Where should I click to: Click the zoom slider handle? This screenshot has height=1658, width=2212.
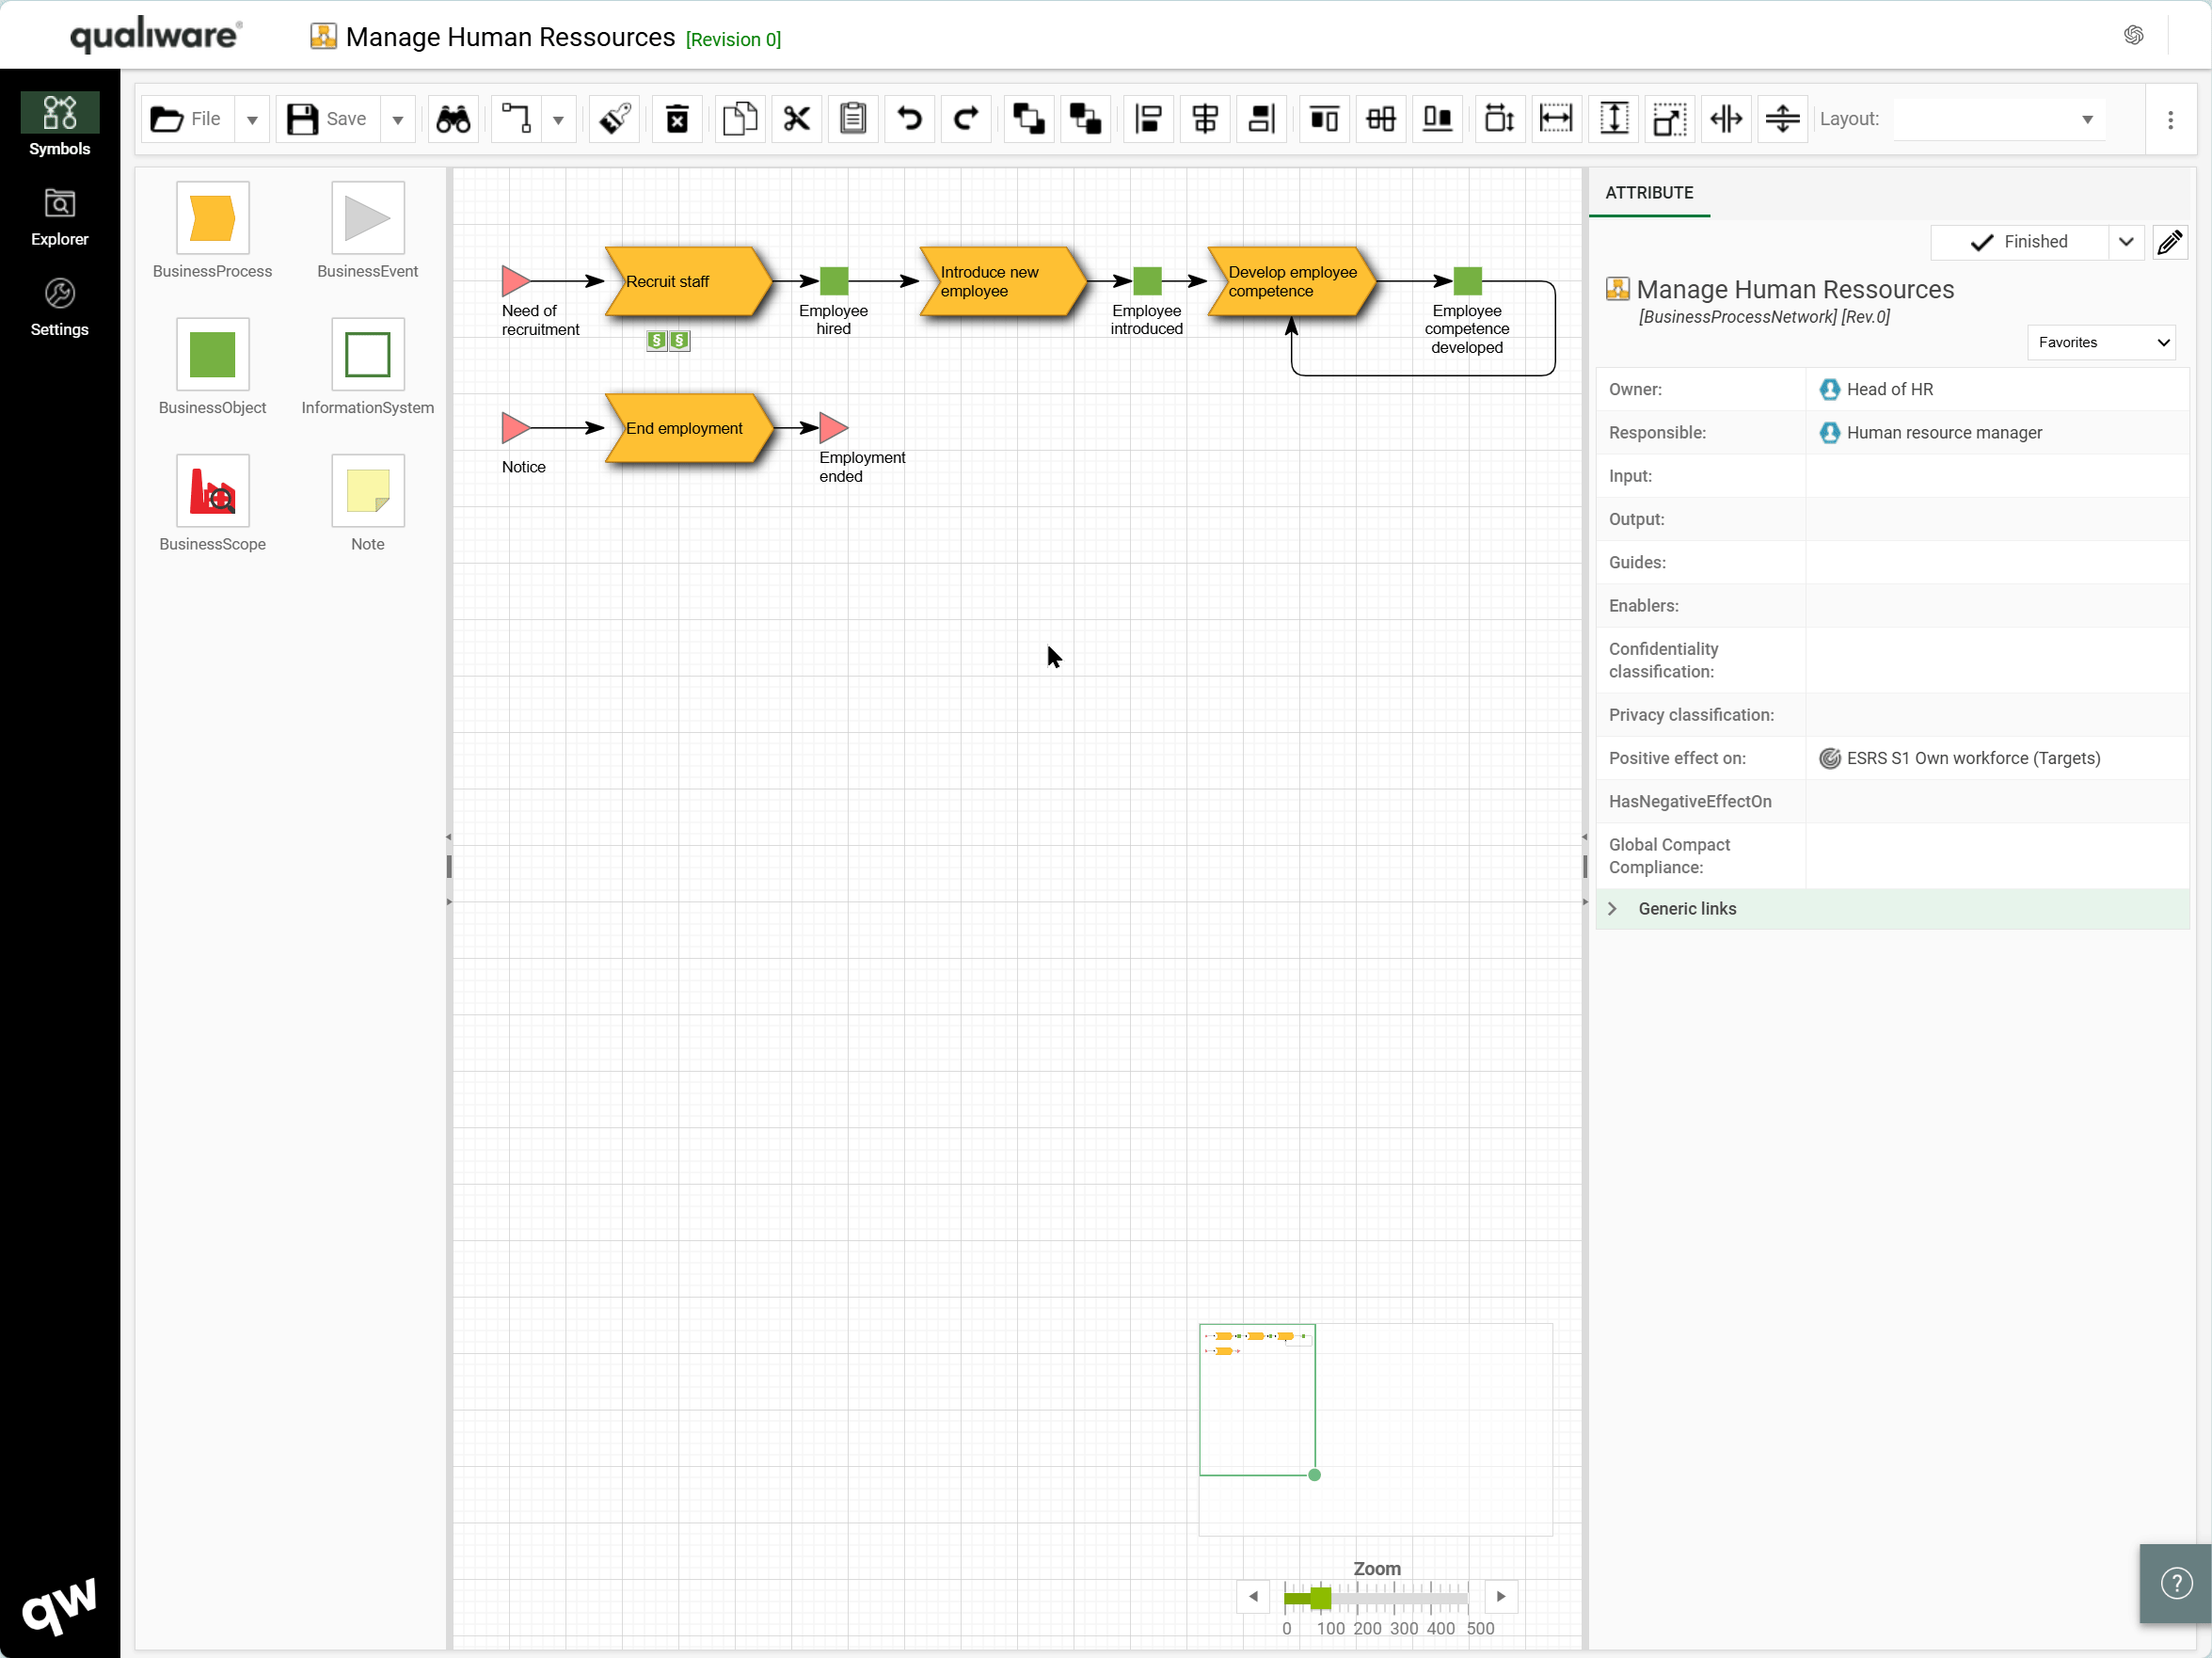(x=1321, y=1598)
